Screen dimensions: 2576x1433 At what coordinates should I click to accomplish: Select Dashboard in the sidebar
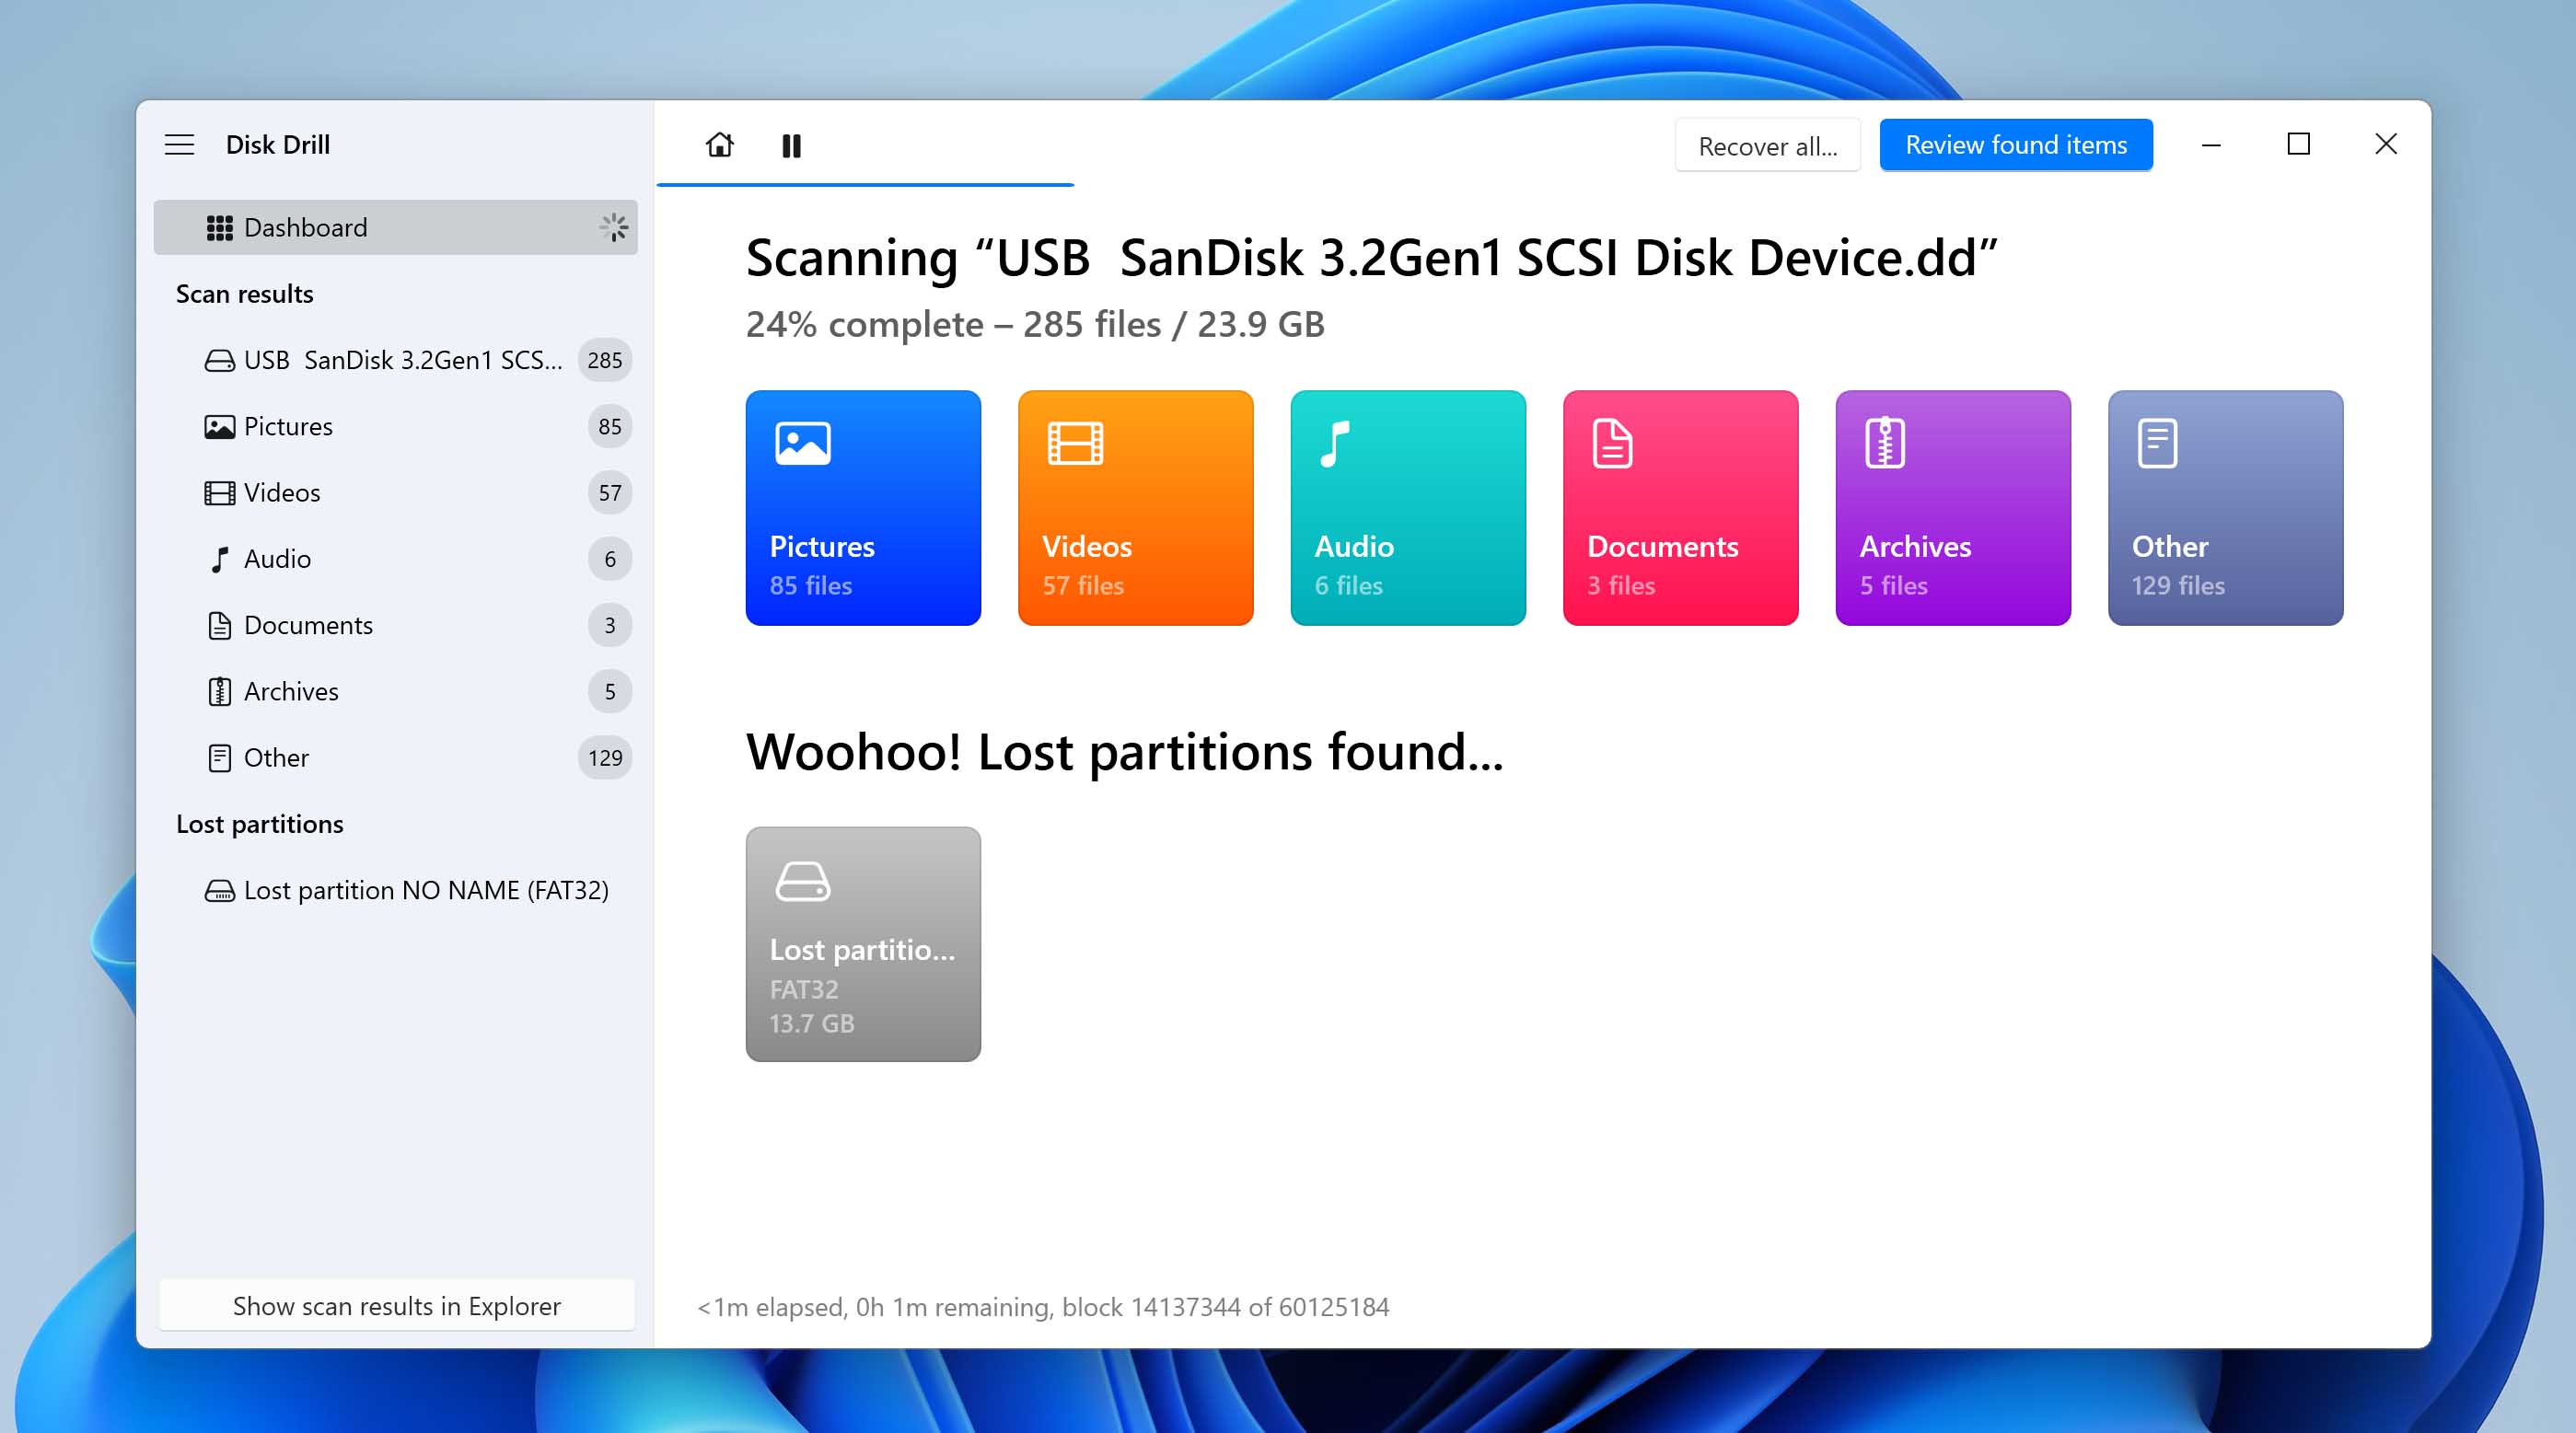click(x=395, y=227)
